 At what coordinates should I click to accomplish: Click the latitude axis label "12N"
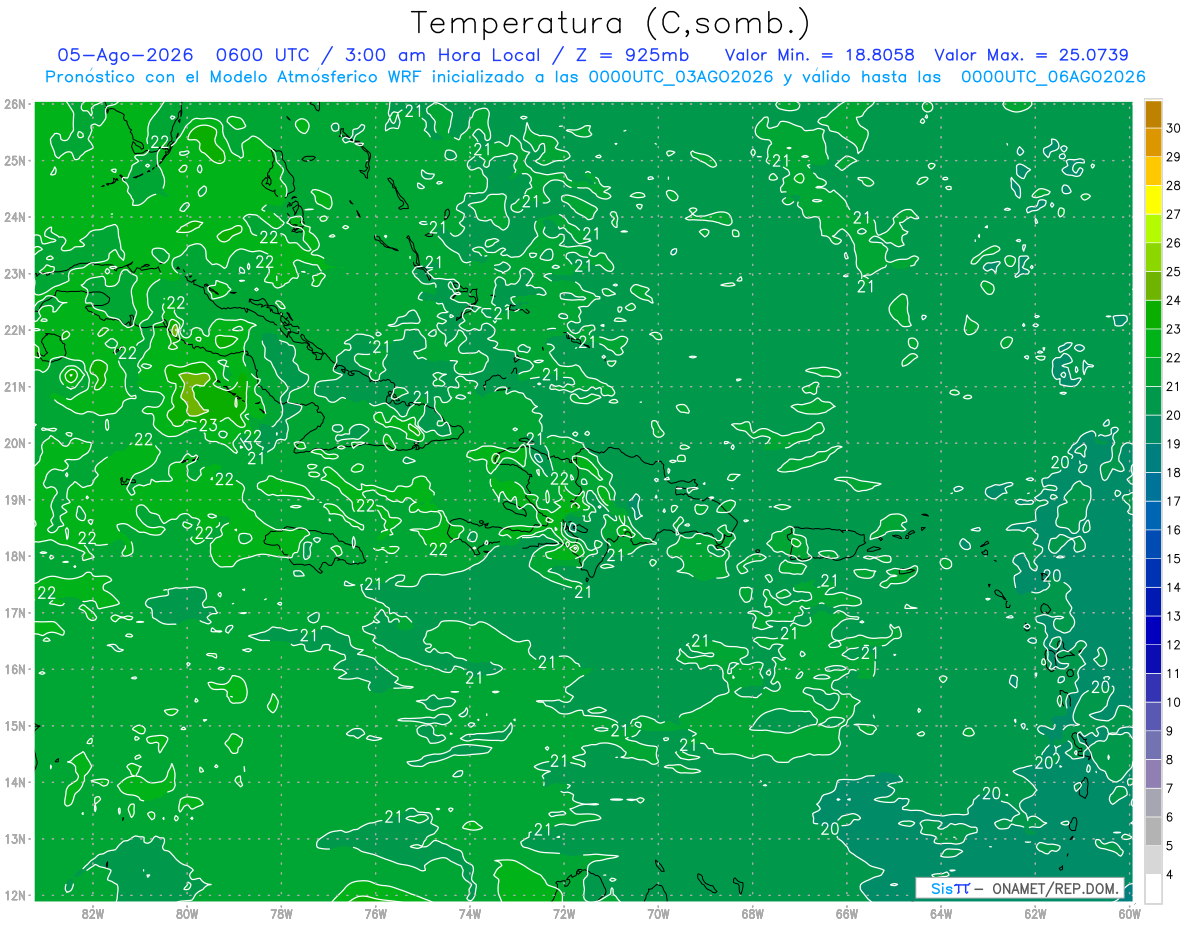pyautogui.click(x=15, y=895)
